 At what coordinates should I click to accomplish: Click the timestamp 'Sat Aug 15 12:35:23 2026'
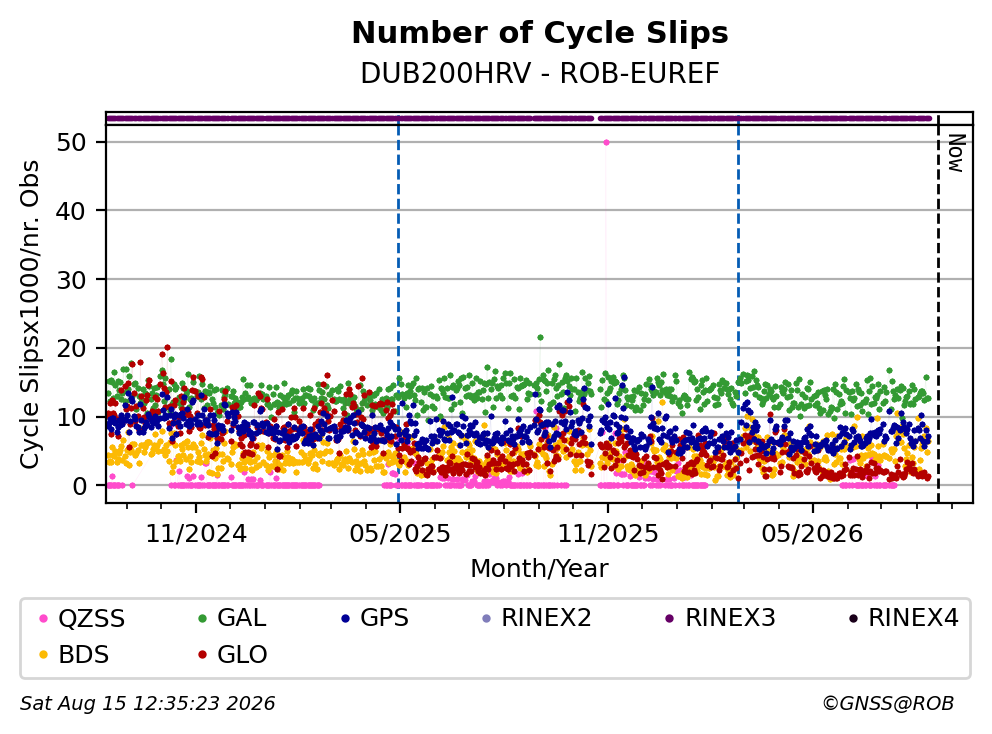click(x=148, y=704)
